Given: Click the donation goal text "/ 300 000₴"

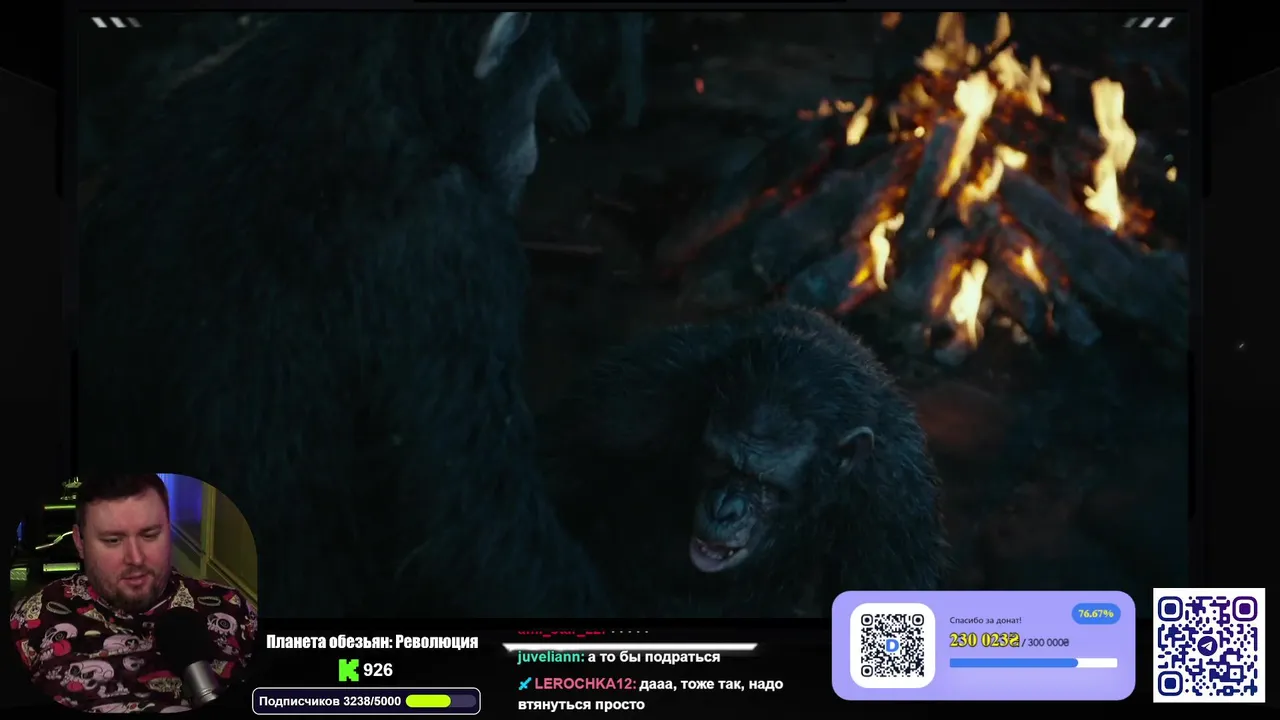Looking at the screenshot, I should click(x=1046, y=642).
